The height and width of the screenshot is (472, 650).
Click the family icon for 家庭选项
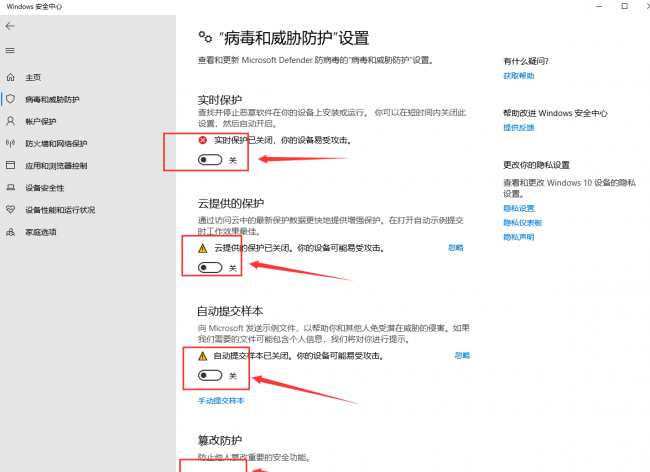[10, 232]
